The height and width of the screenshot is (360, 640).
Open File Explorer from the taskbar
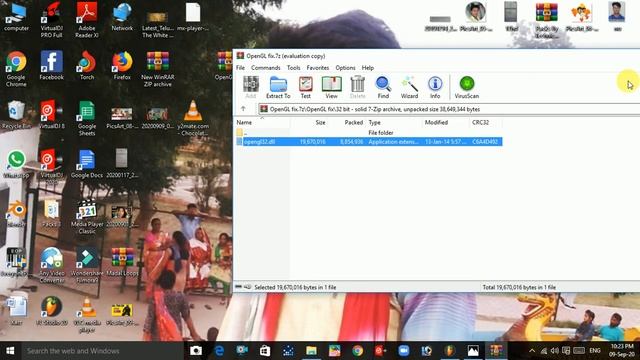(x=311, y=351)
